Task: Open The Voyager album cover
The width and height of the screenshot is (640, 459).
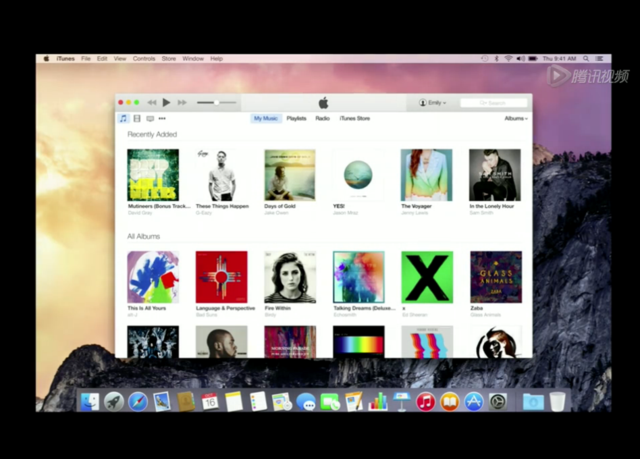Action: tap(426, 175)
